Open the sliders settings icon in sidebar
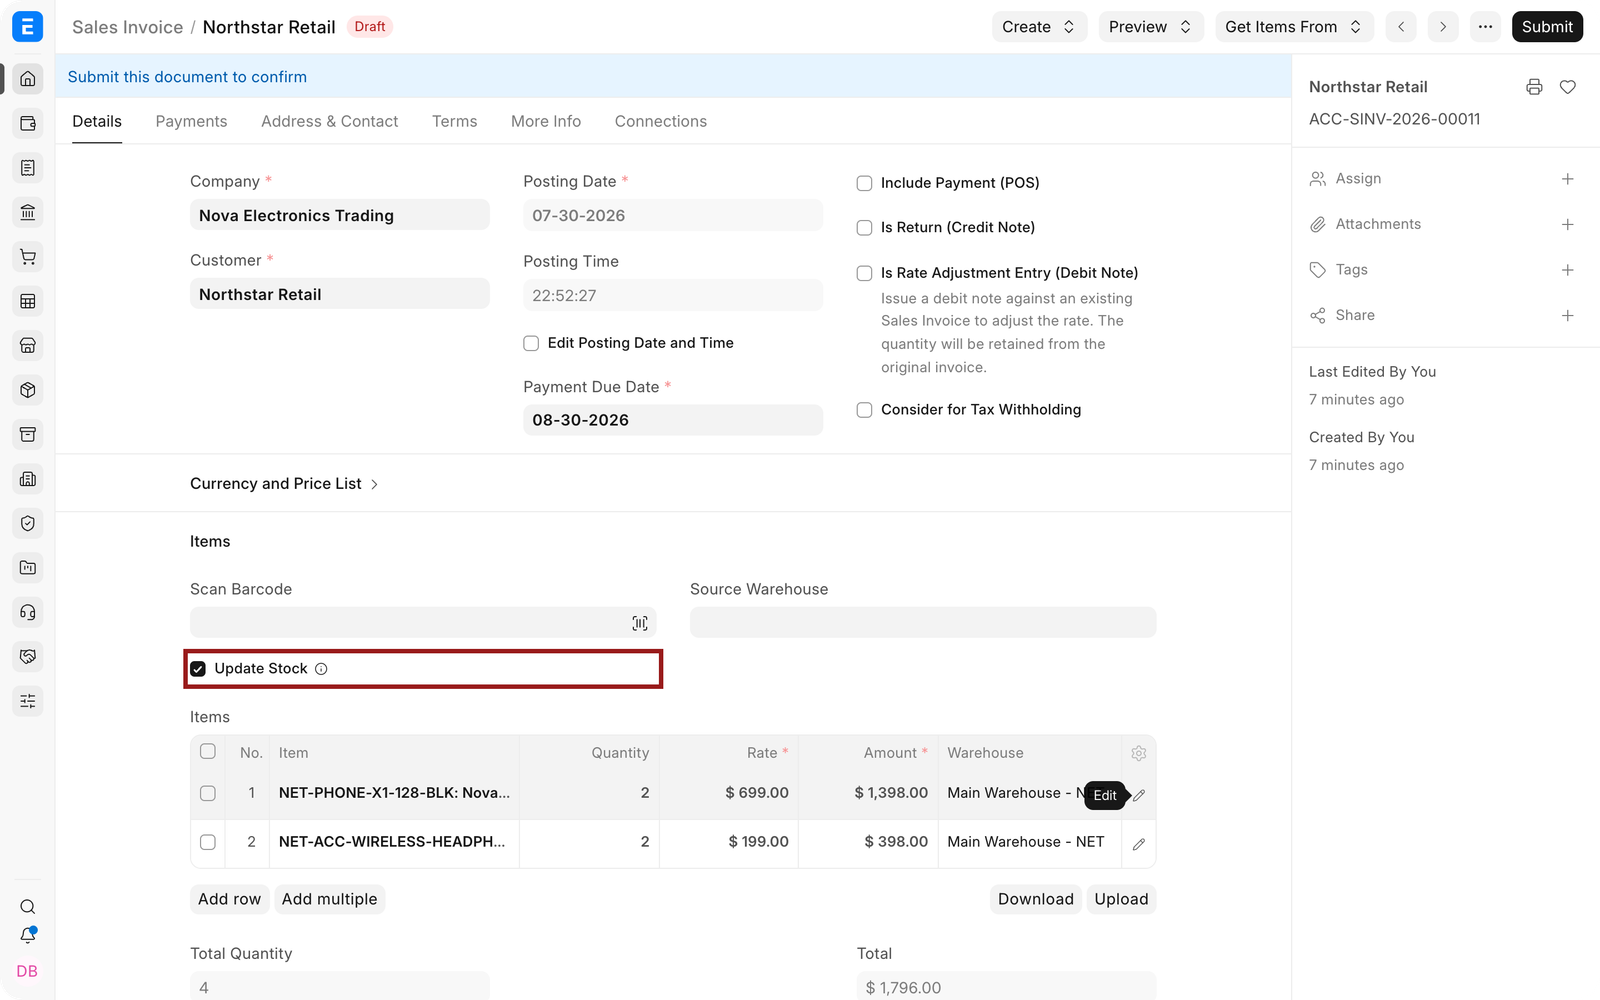This screenshot has width=1600, height=1000. tap(28, 701)
